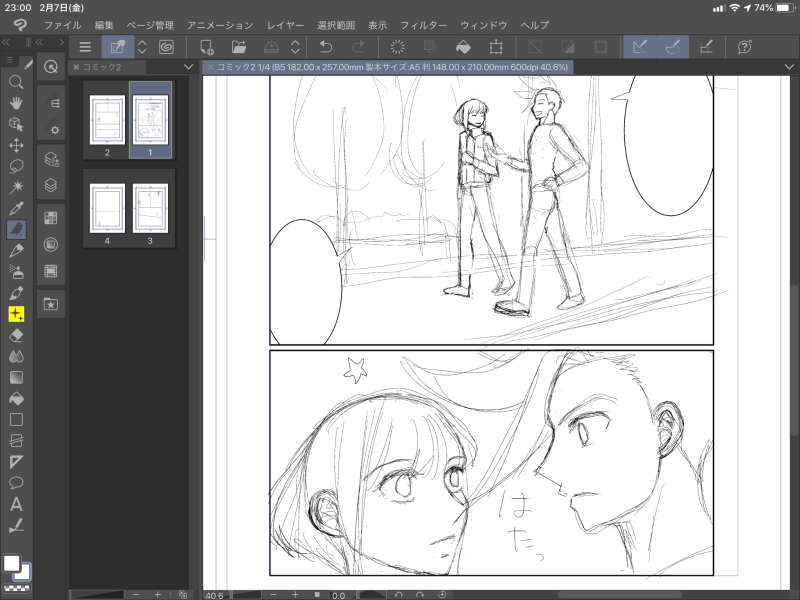This screenshot has width=800, height=600.
Task: Select the yellow Decoration sparkle tool
Action: pos(16,314)
